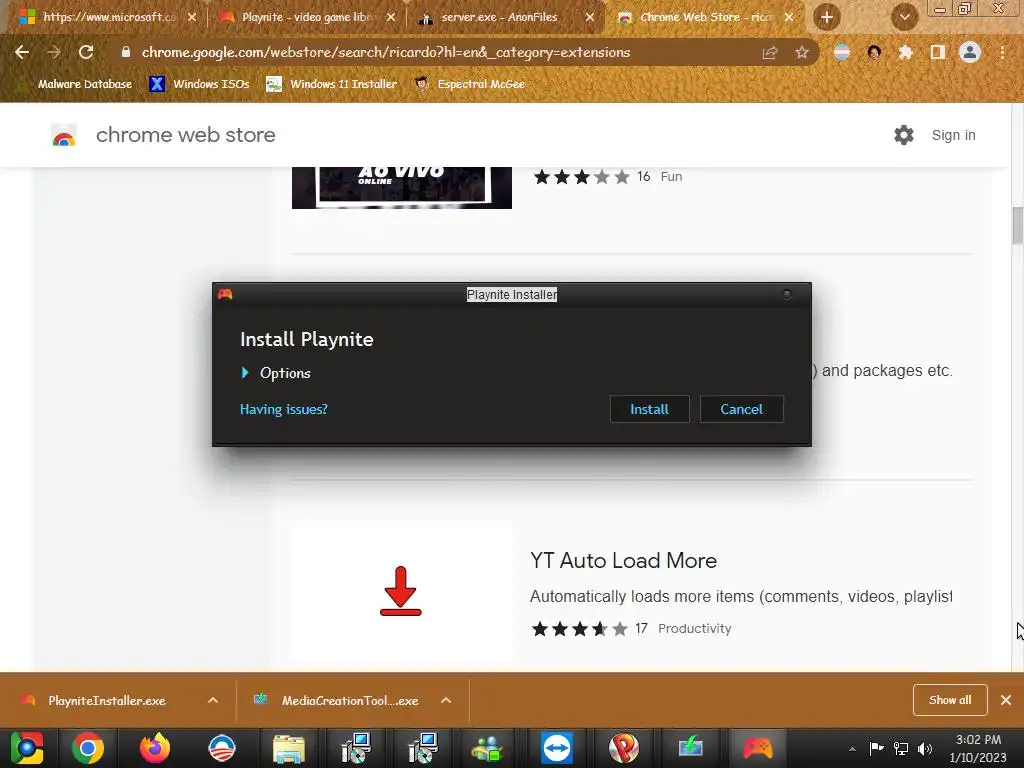Show all downloads
The width and height of the screenshot is (1024, 768).
pyautogui.click(x=950, y=700)
